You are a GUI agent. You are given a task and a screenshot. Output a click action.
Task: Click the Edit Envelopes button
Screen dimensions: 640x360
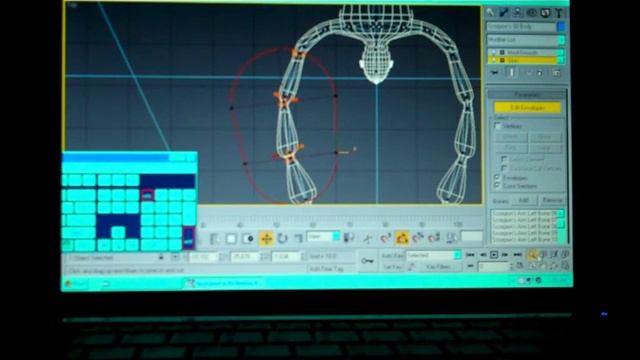pyautogui.click(x=527, y=108)
